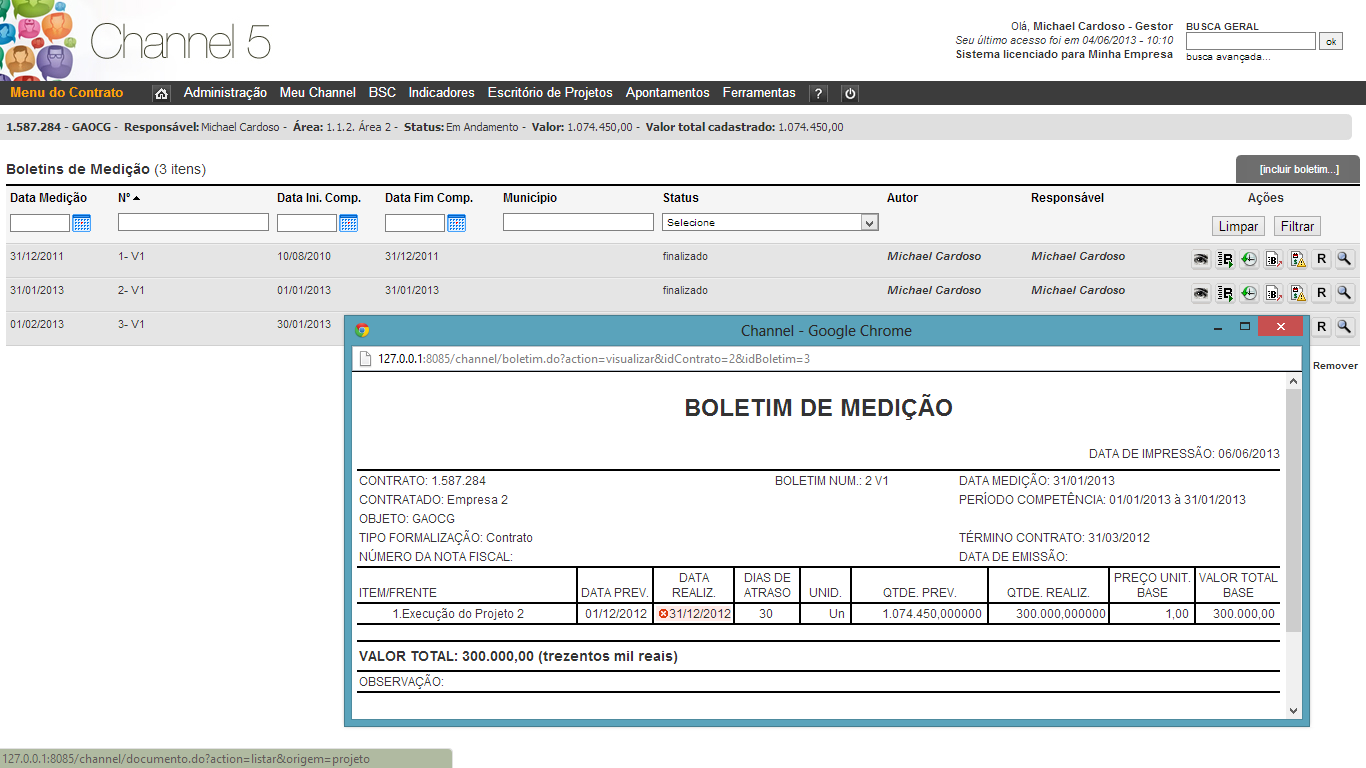Click the Status column header
The height and width of the screenshot is (768, 1366).
681,198
